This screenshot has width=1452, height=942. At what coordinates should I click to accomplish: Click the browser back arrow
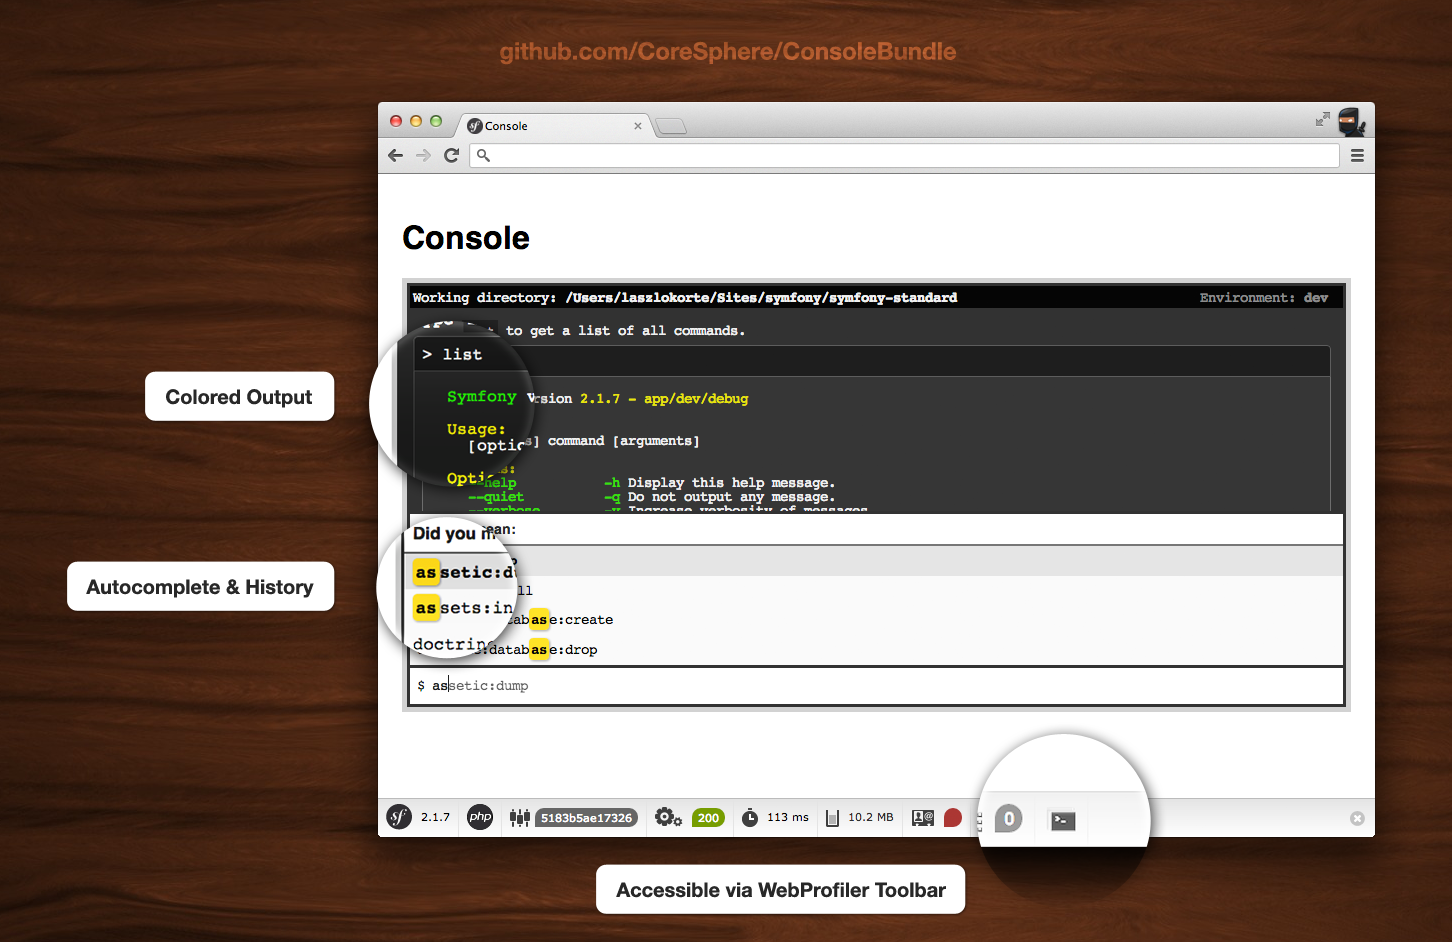coord(396,155)
